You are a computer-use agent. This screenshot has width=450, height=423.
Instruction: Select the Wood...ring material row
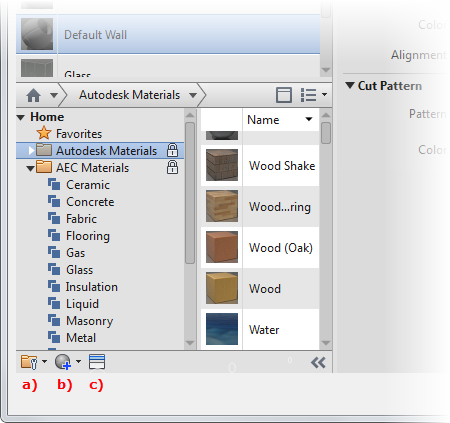[260, 206]
